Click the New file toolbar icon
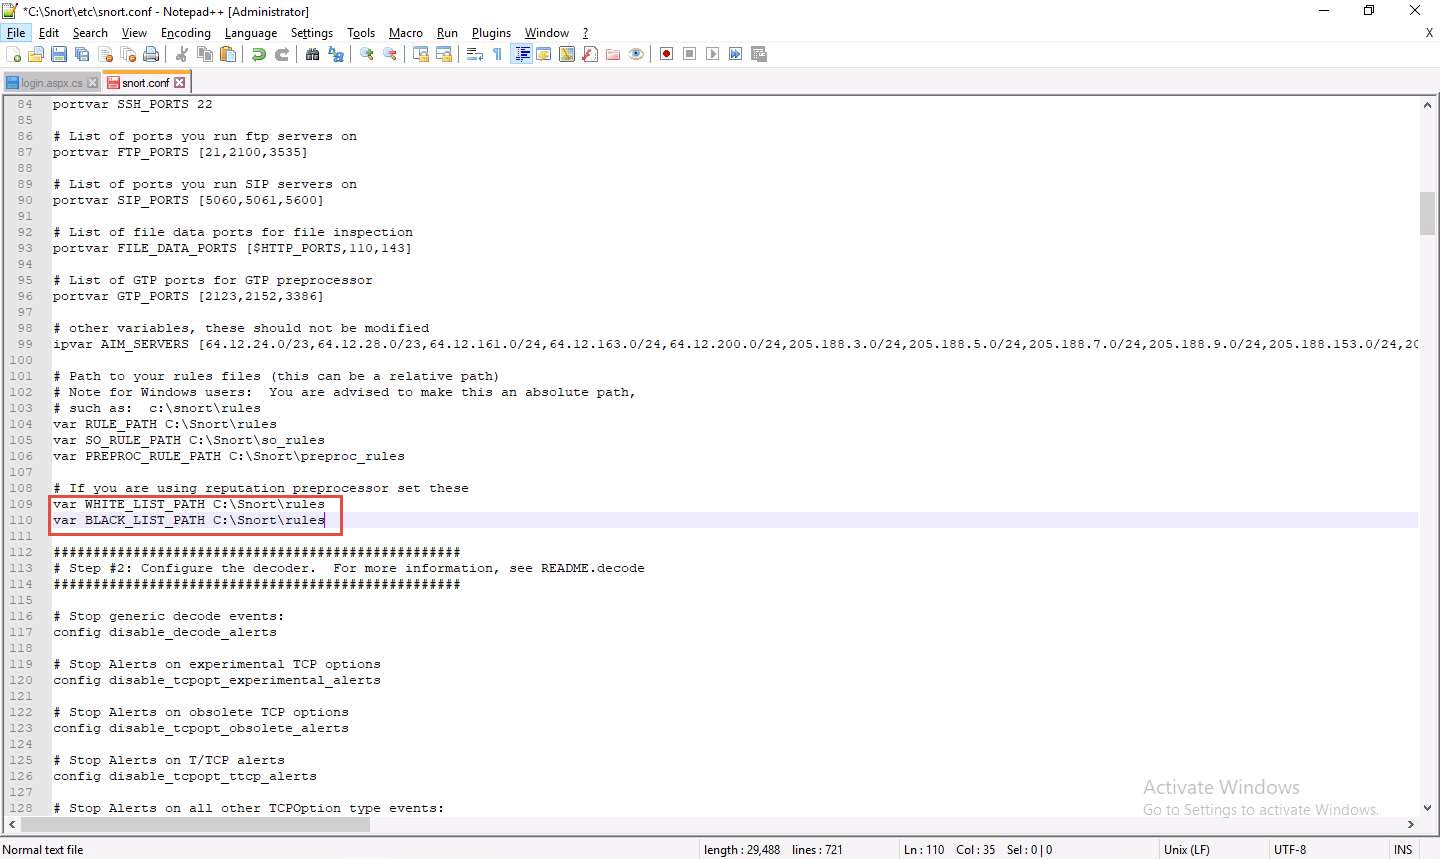 tap(14, 54)
